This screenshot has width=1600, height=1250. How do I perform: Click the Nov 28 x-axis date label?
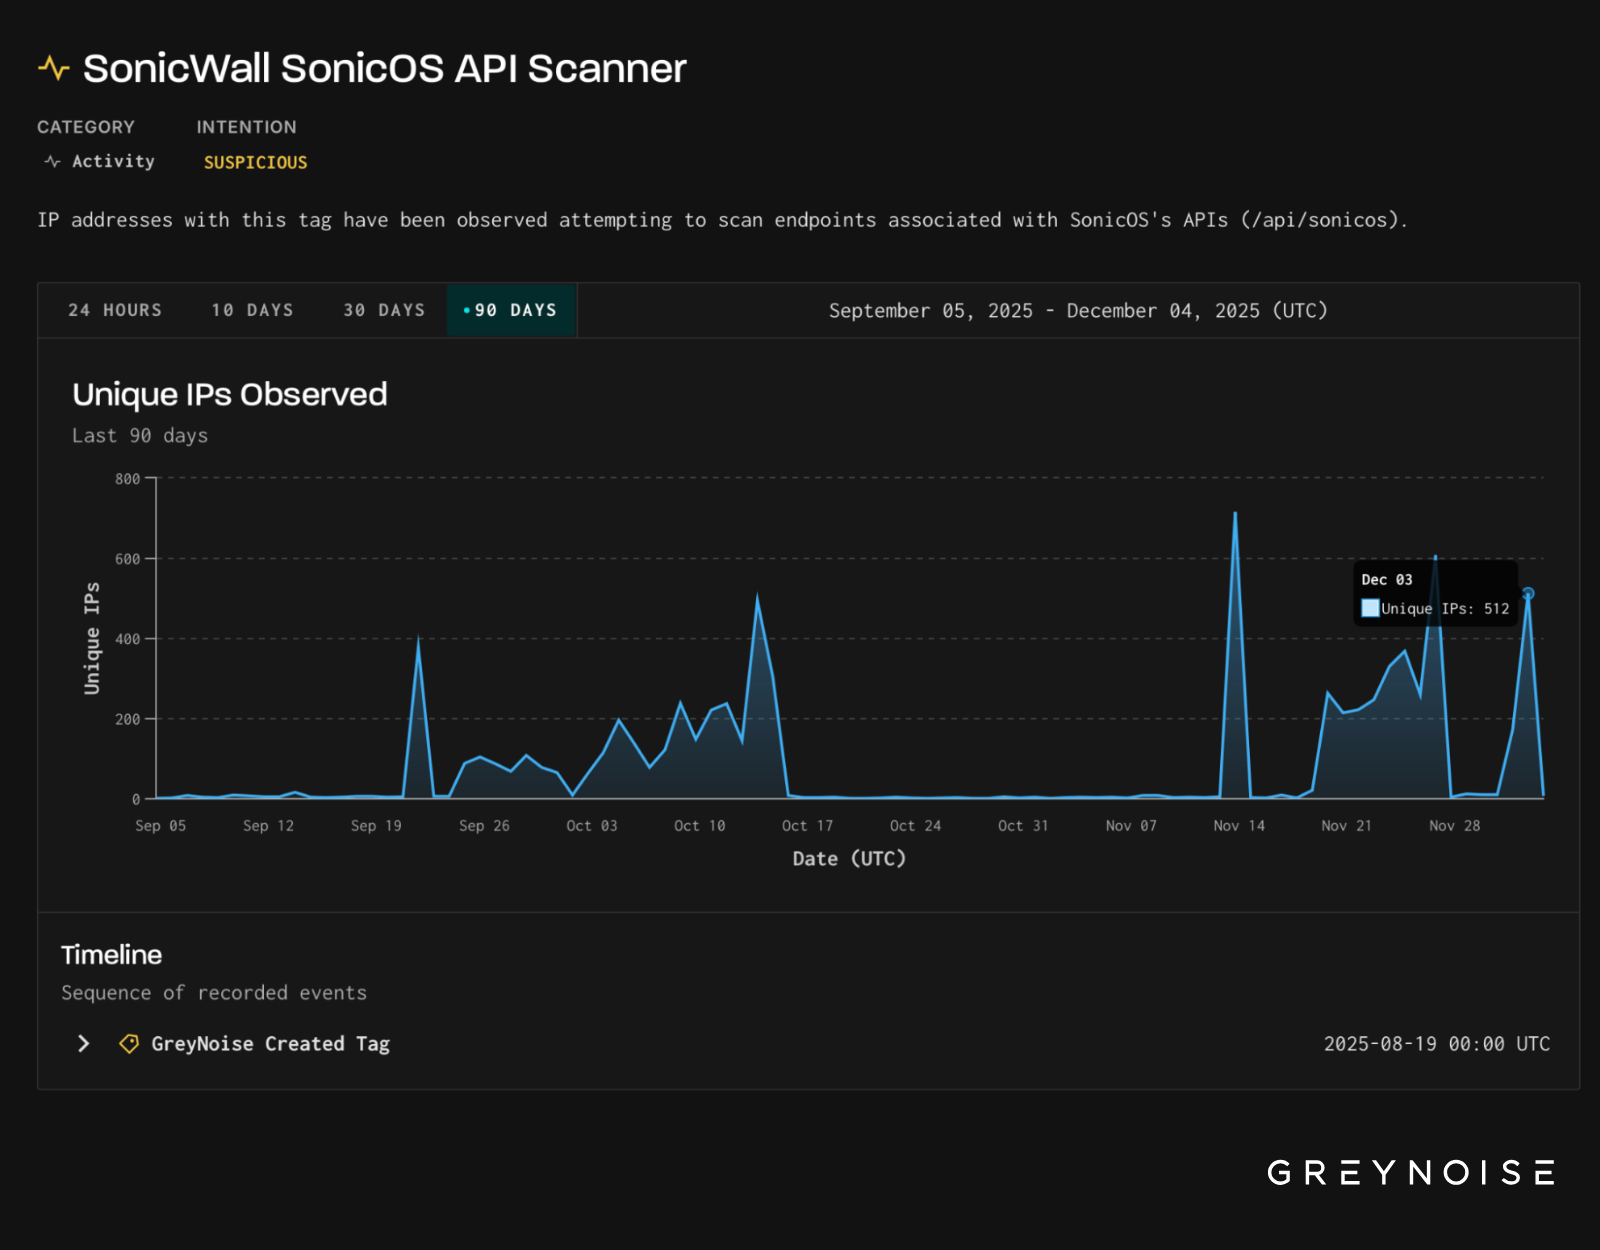(1454, 825)
